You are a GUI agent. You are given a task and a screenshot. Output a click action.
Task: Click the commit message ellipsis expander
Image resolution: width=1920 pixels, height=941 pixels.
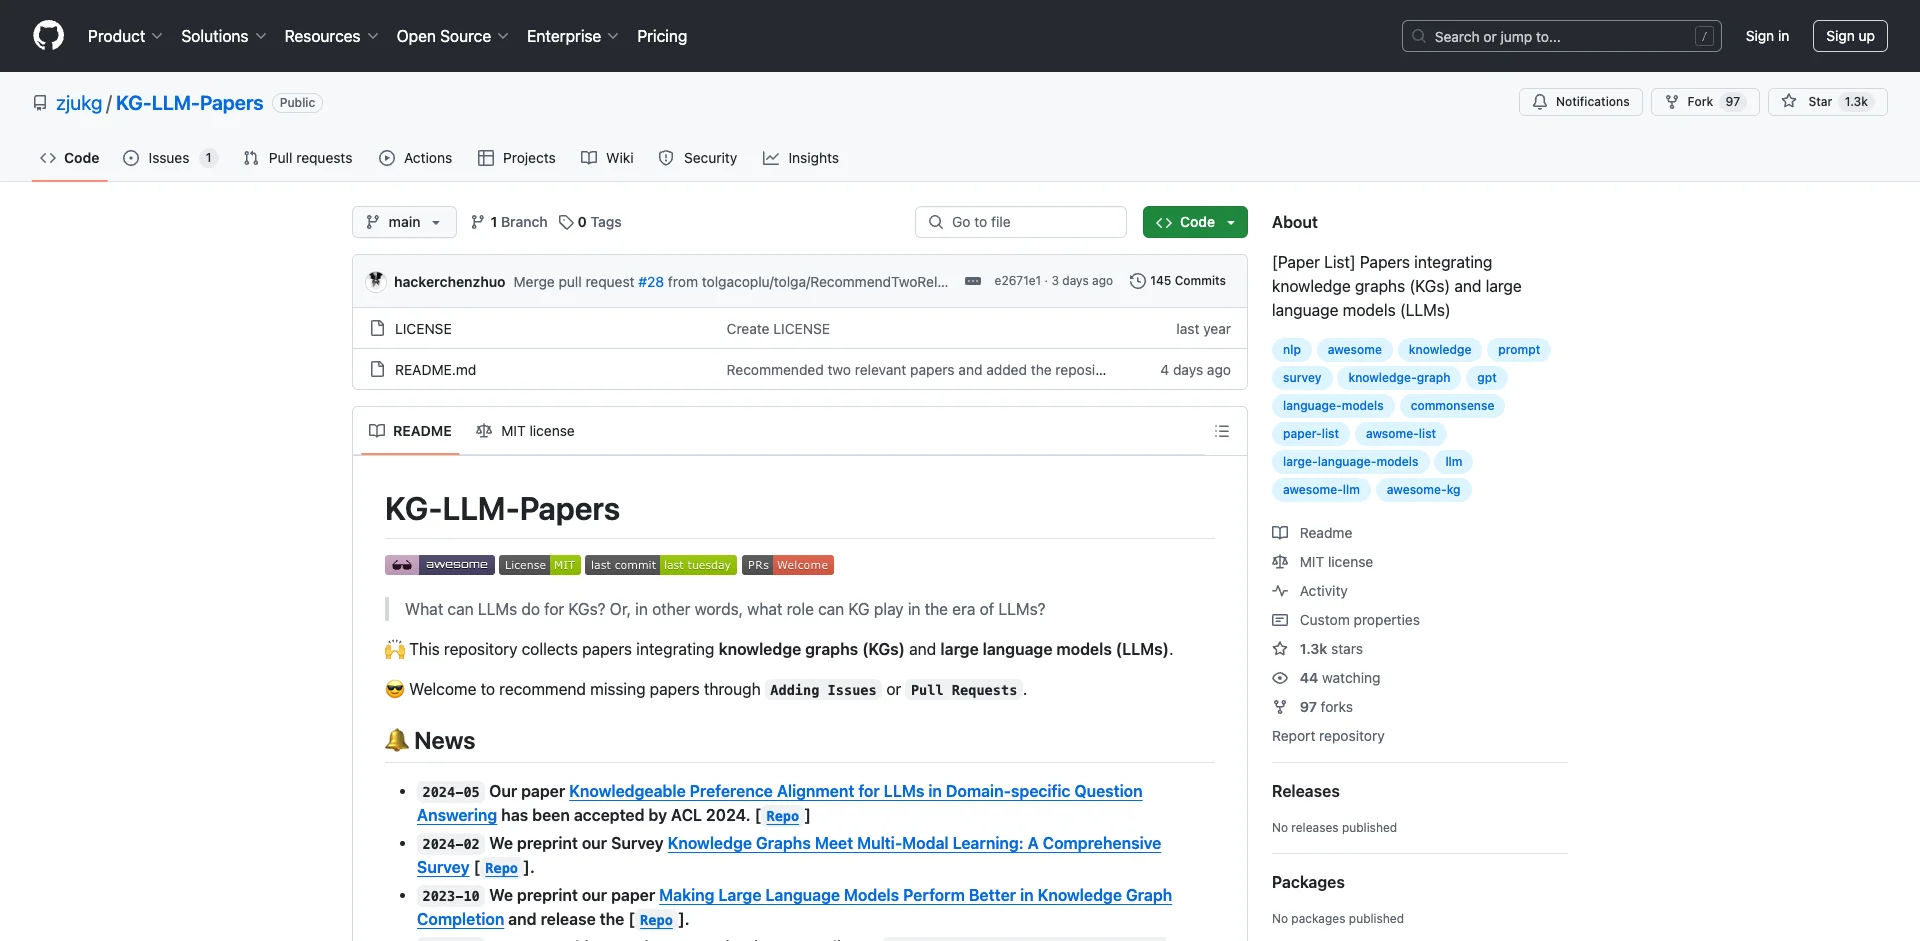tap(972, 281)
